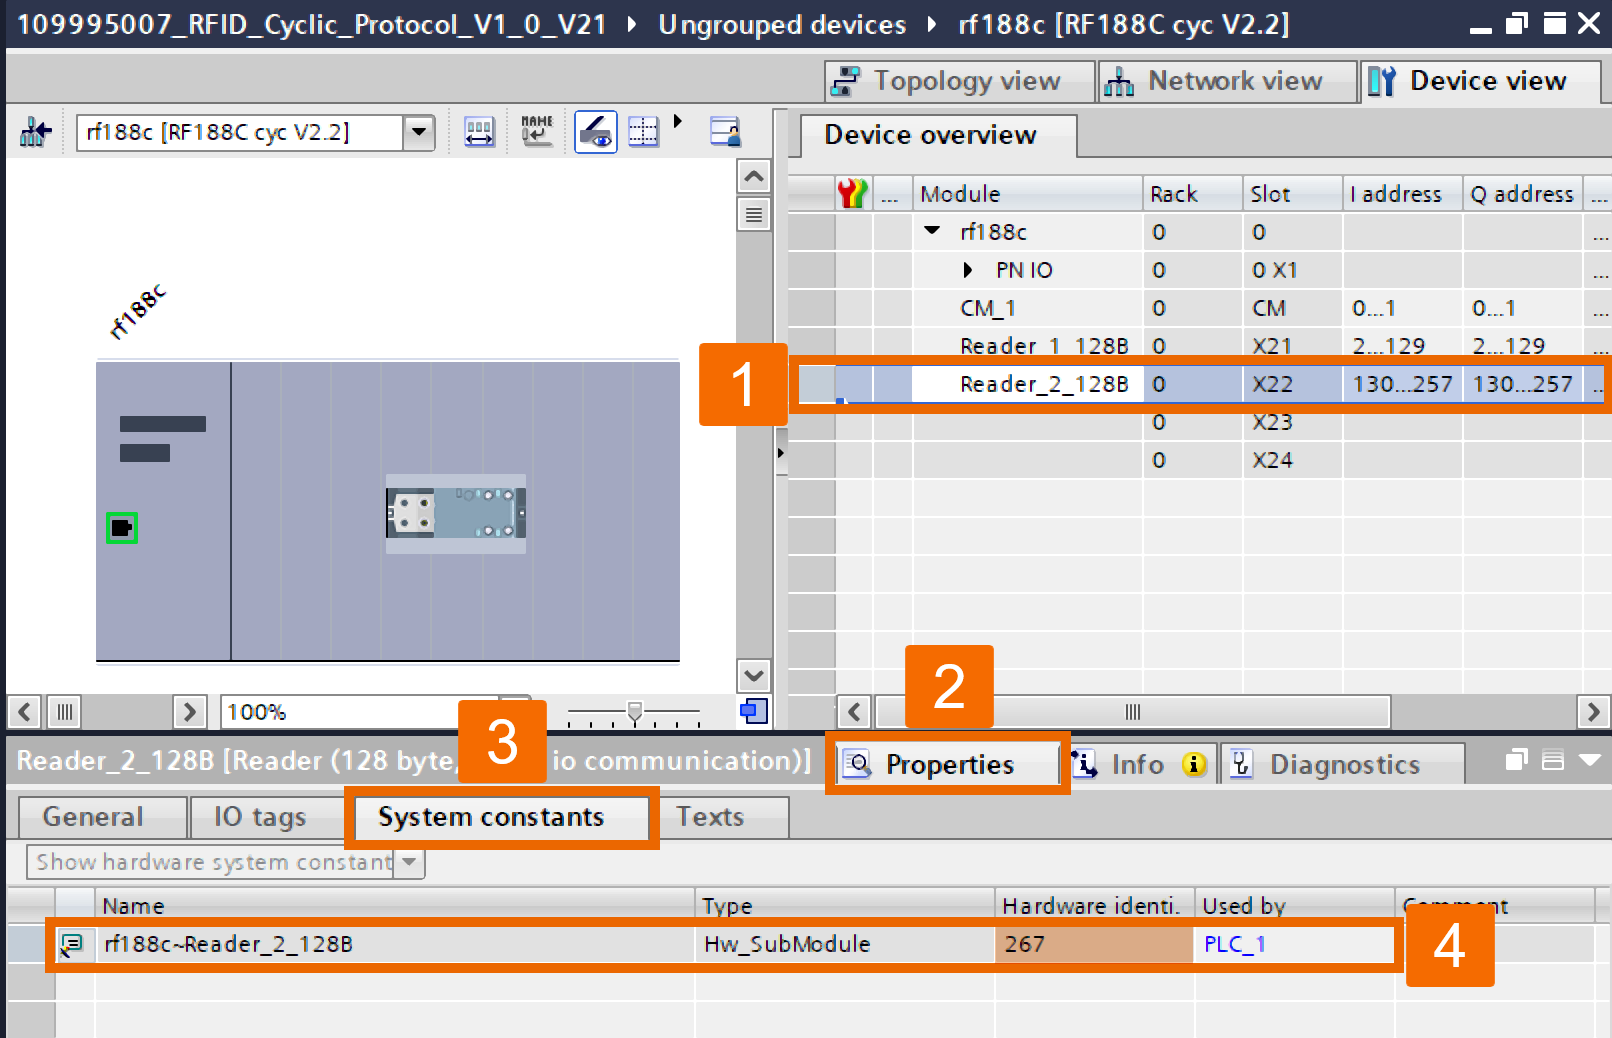
Task: Click the I address column header
Action: 1403,193
